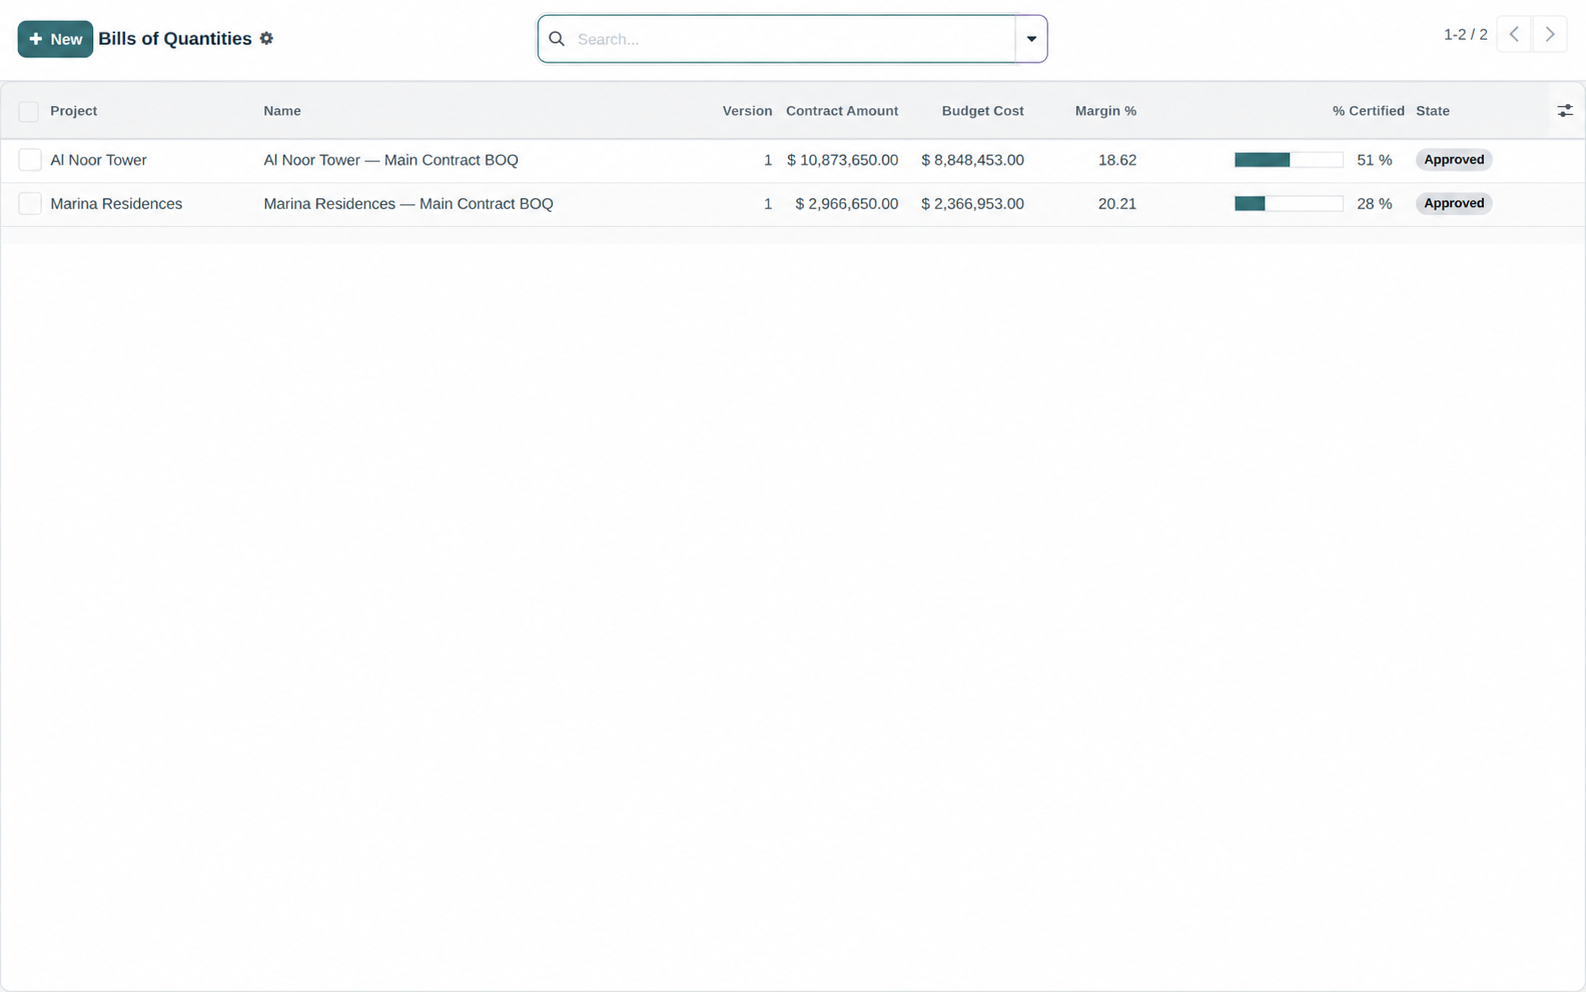Click Approved badge for Marina Residences

click(1454, 204)
